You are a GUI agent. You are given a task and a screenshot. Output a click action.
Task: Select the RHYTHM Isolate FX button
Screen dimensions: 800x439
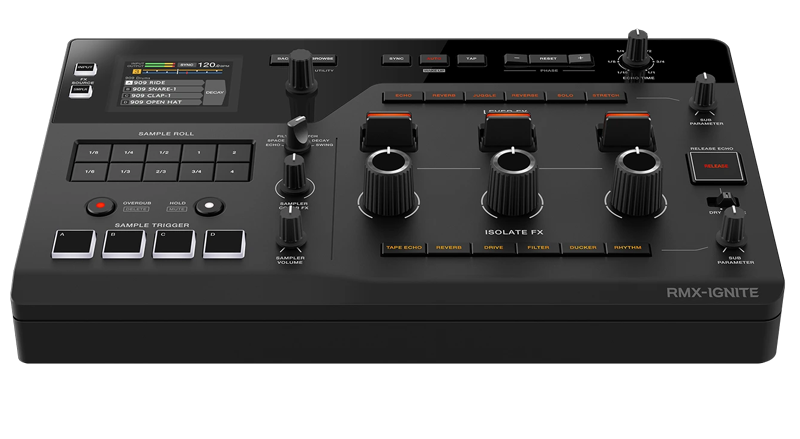point(628,248)
